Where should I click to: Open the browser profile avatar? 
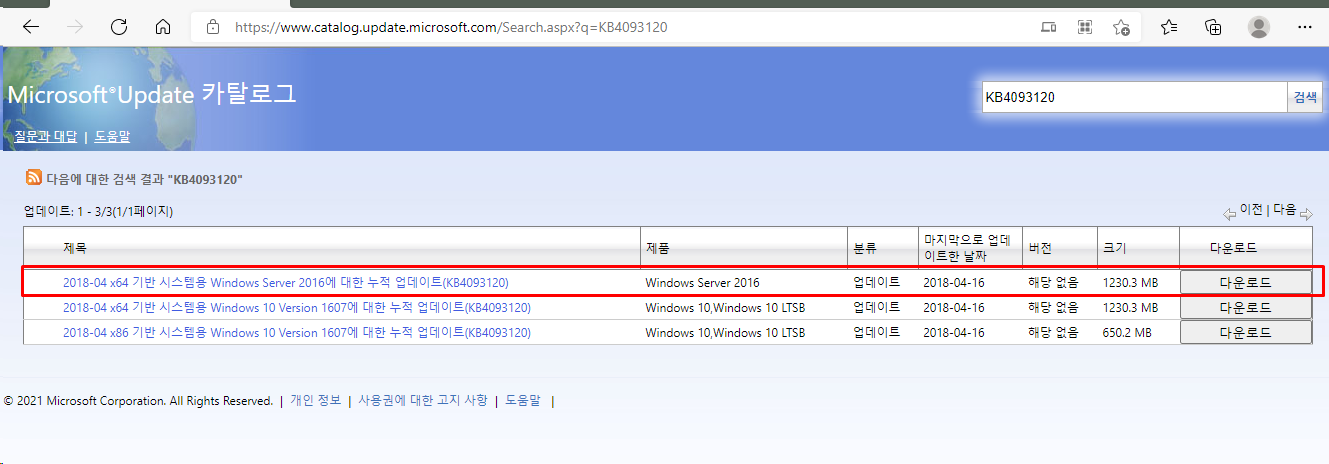1259,27
